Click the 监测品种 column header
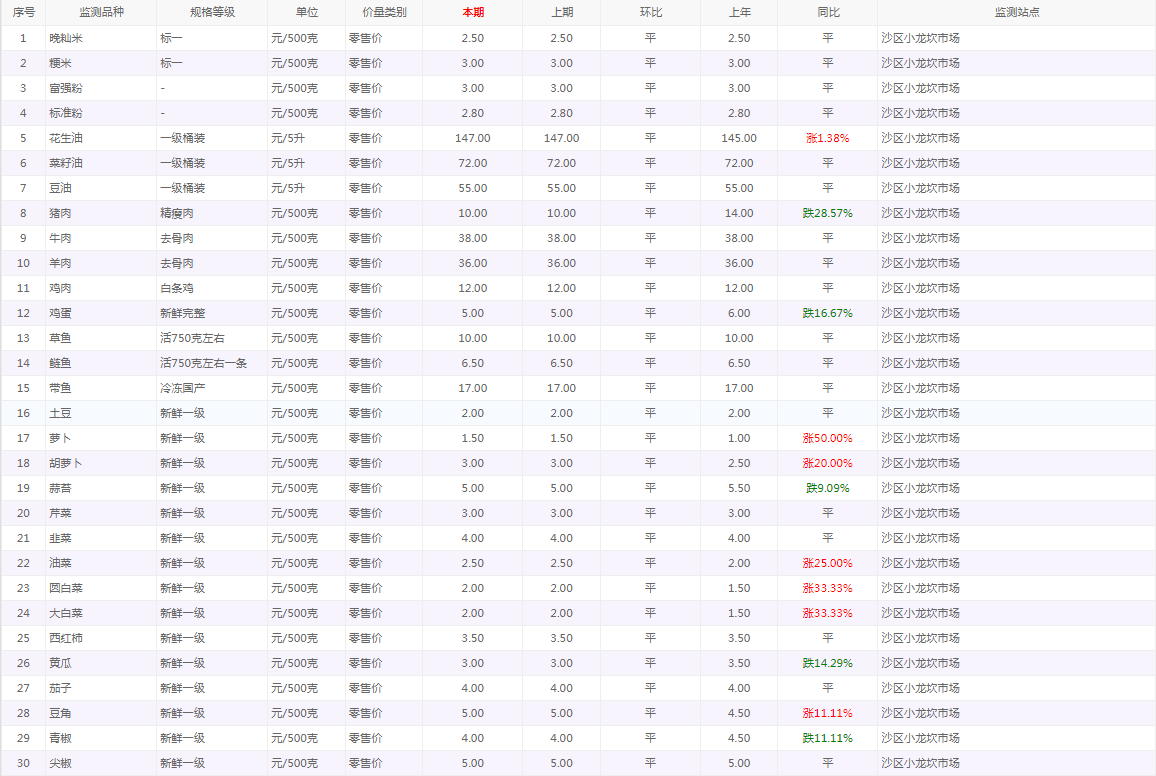The width and height of the screenshot is (1156, 776). [x=100, y=12]
